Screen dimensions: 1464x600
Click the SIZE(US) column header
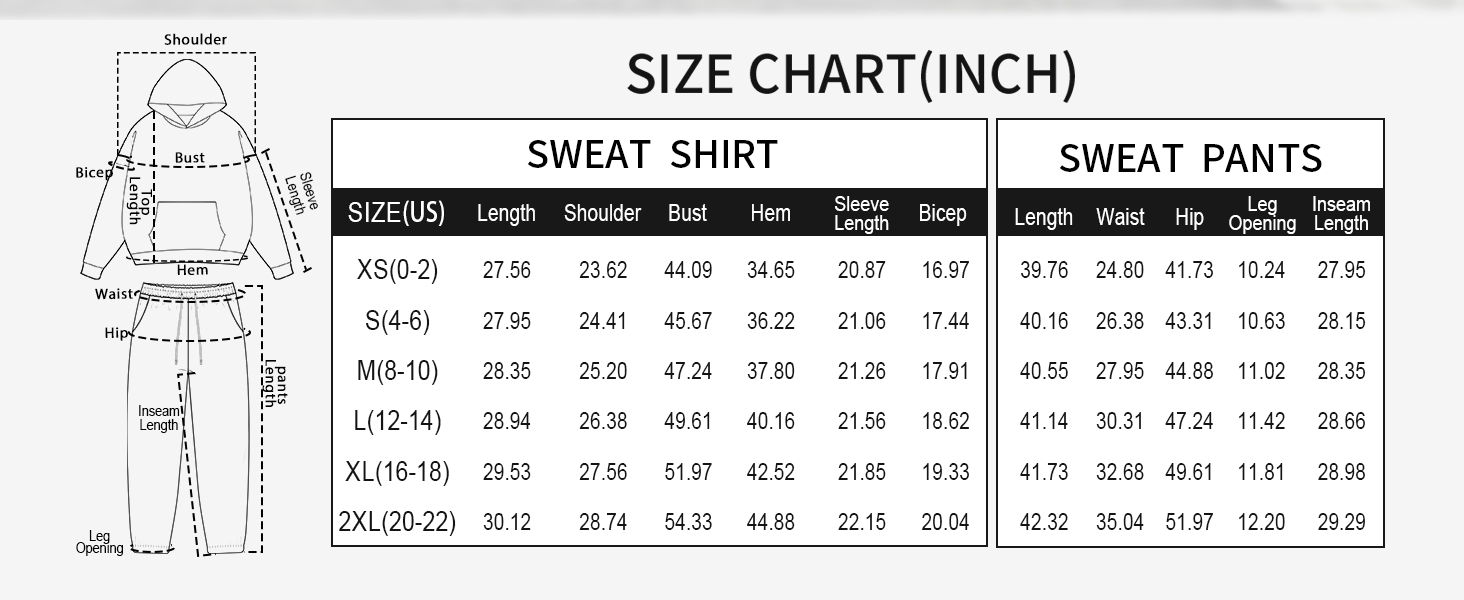click(x=396, y=213)
